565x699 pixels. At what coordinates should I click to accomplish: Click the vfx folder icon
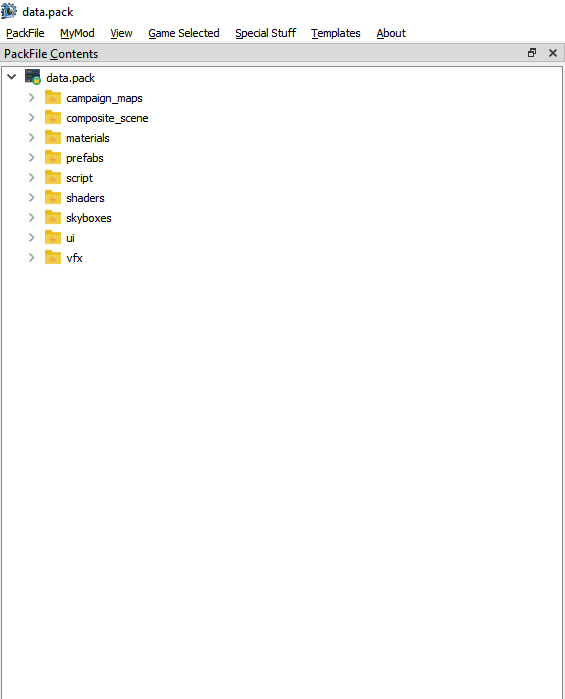[x=53, y=257]
